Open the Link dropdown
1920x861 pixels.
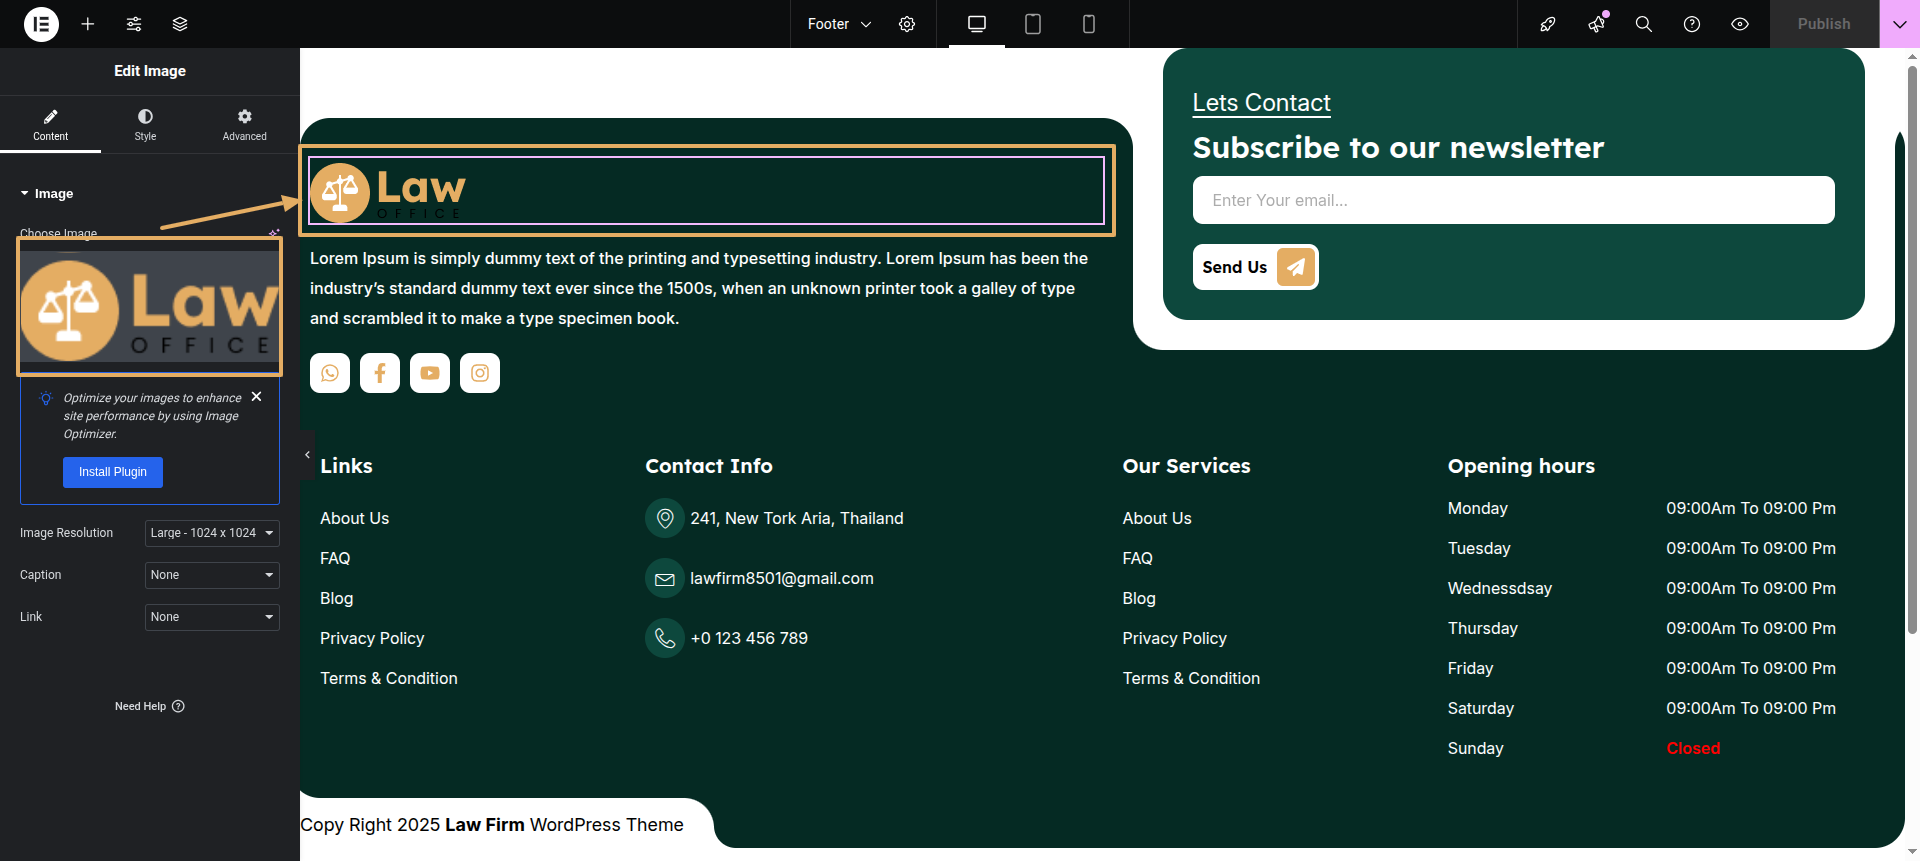pyautogui.click(x=212, y=617)
